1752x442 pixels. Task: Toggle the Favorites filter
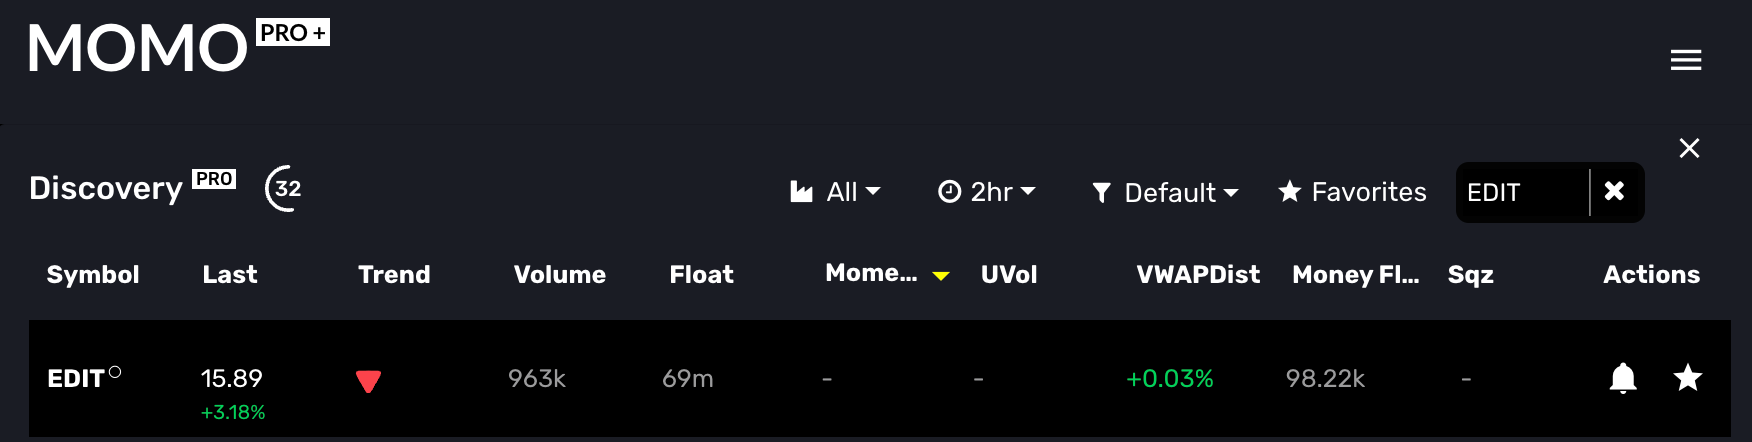(1352, 192)
